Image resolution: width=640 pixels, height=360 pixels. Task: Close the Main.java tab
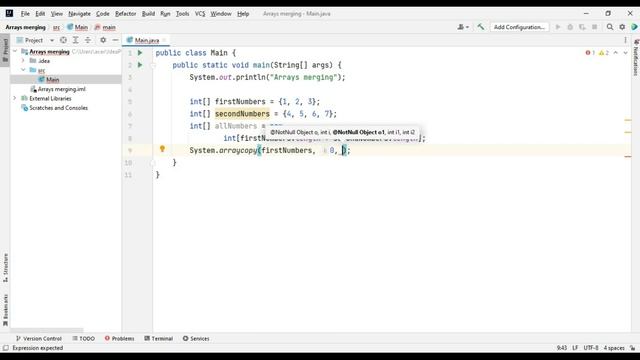(x=164, y=40)
